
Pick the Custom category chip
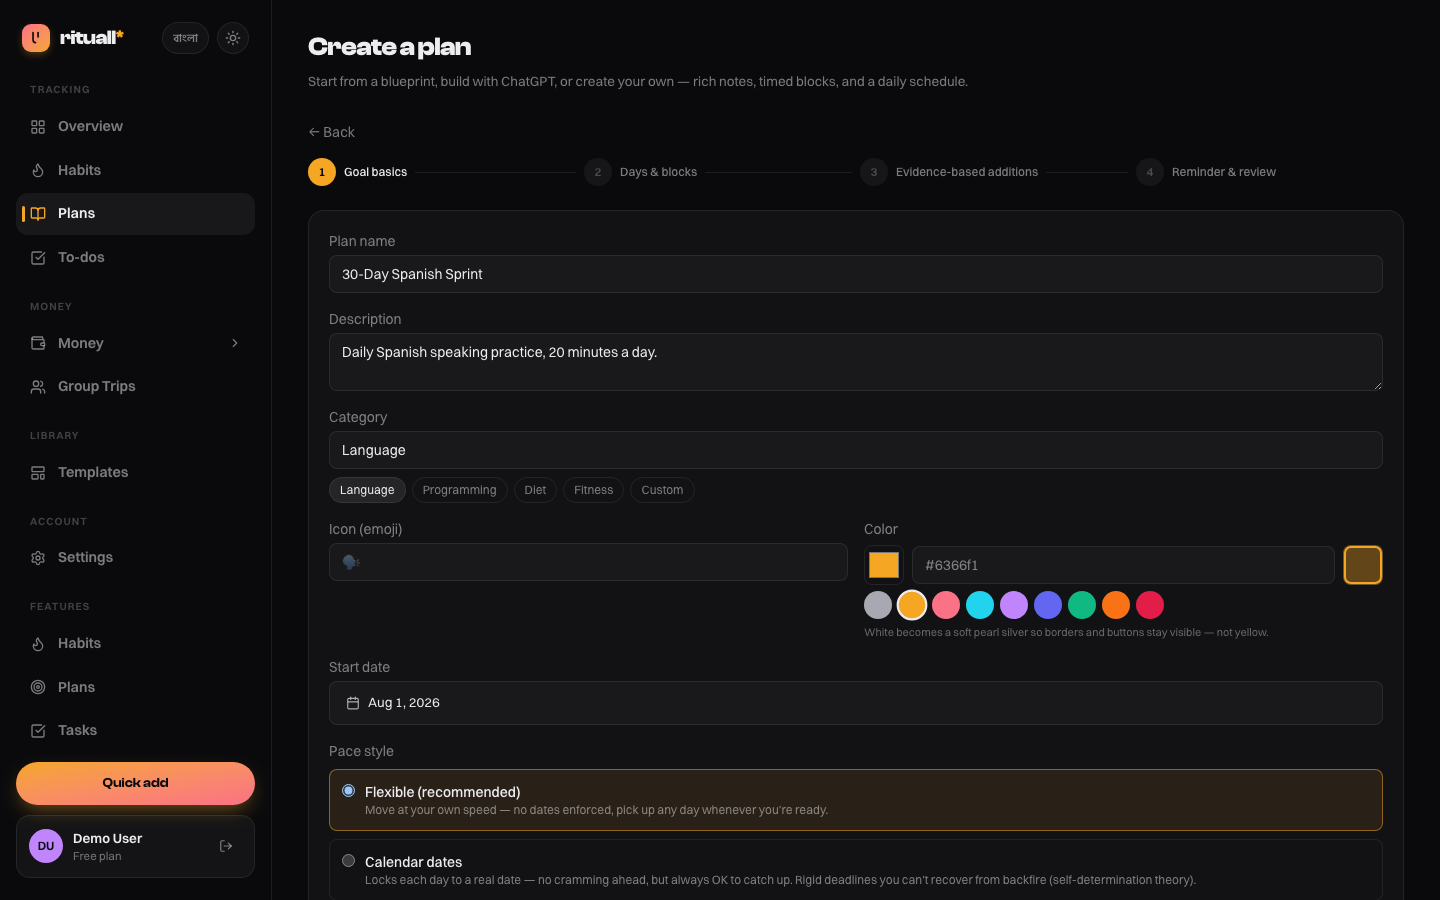662,490
